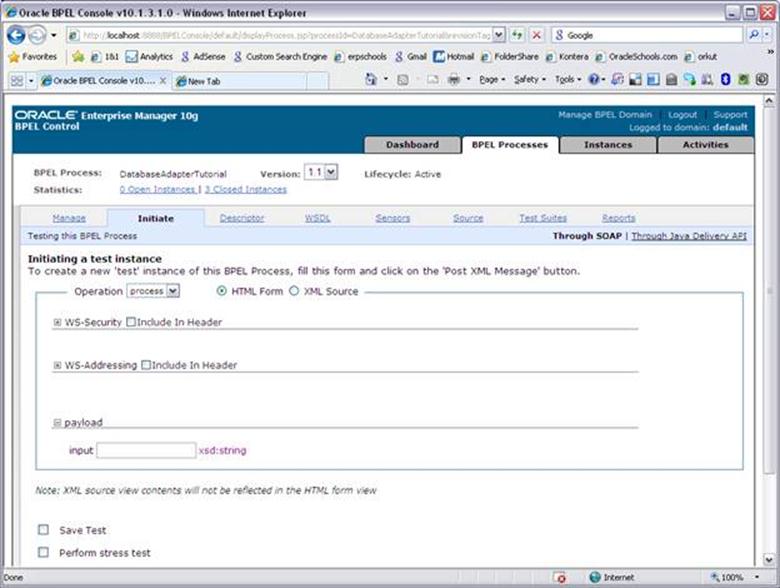Open the address bar history dropdown
Image resolution: width=780 pixels, height=588 pixels.
pyautogui.click(x=499, y=35)
